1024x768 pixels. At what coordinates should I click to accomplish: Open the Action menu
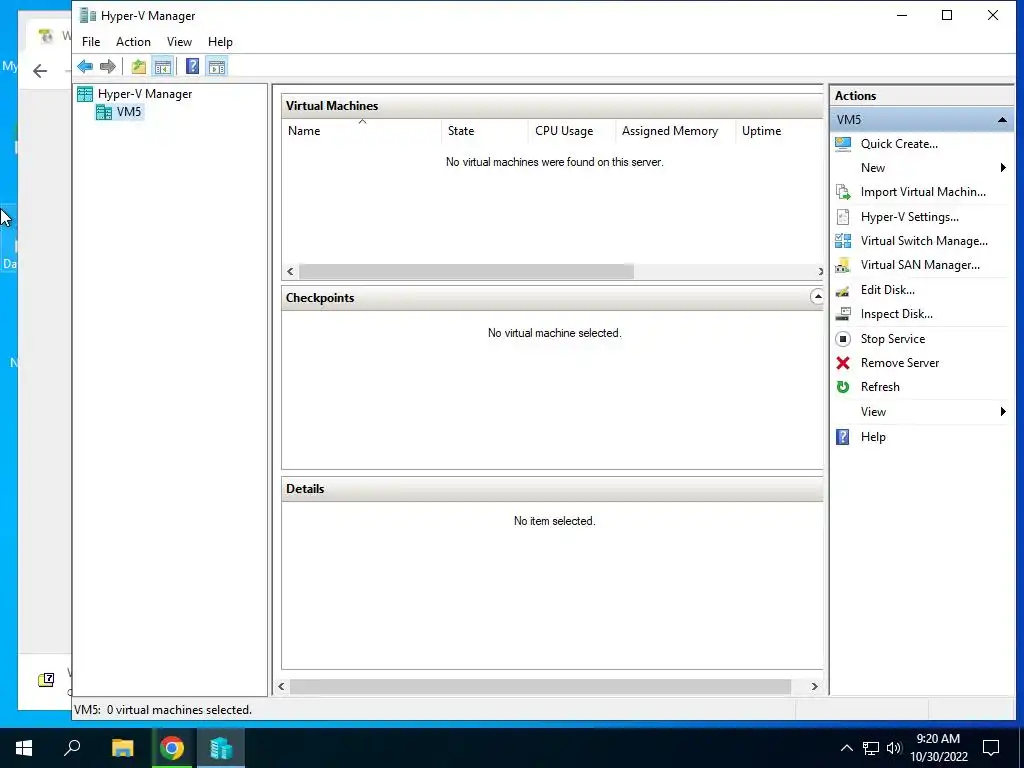click(x=133, y=42)
